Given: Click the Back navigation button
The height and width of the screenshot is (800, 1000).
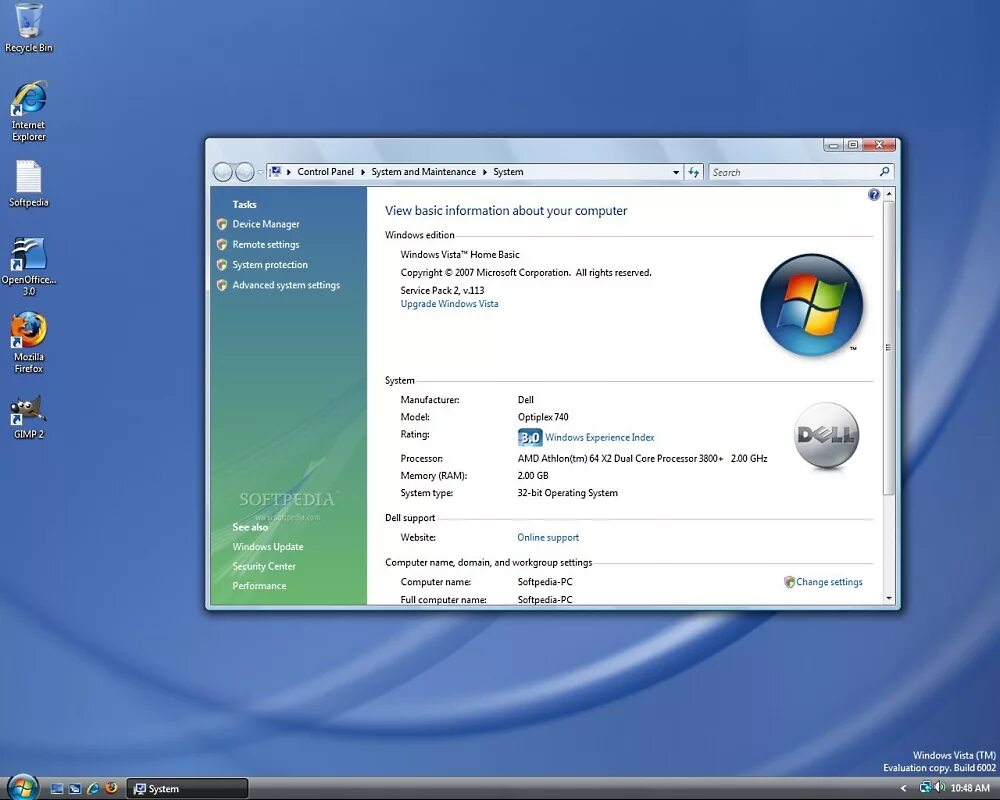Looking at the screenshot, I should coord(223,172).
